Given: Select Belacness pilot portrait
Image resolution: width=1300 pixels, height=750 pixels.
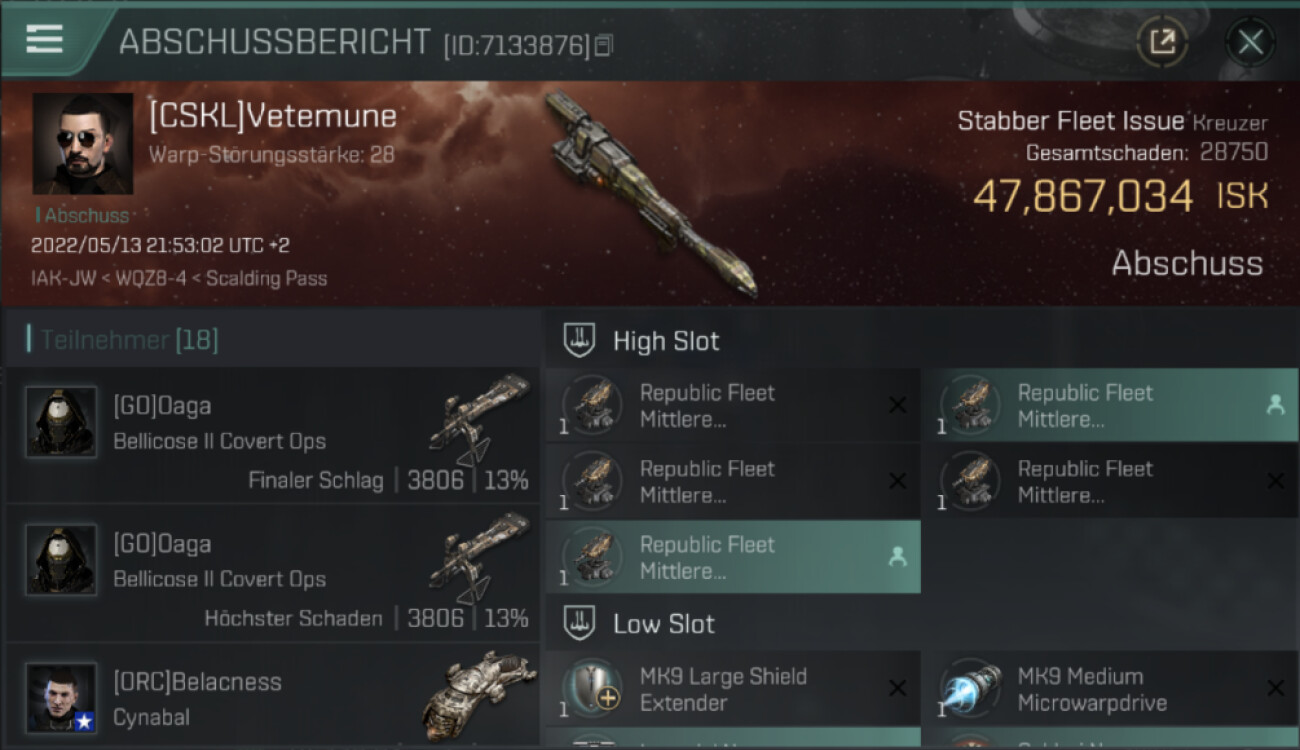Looking at the screenshot, I should 61,697.
